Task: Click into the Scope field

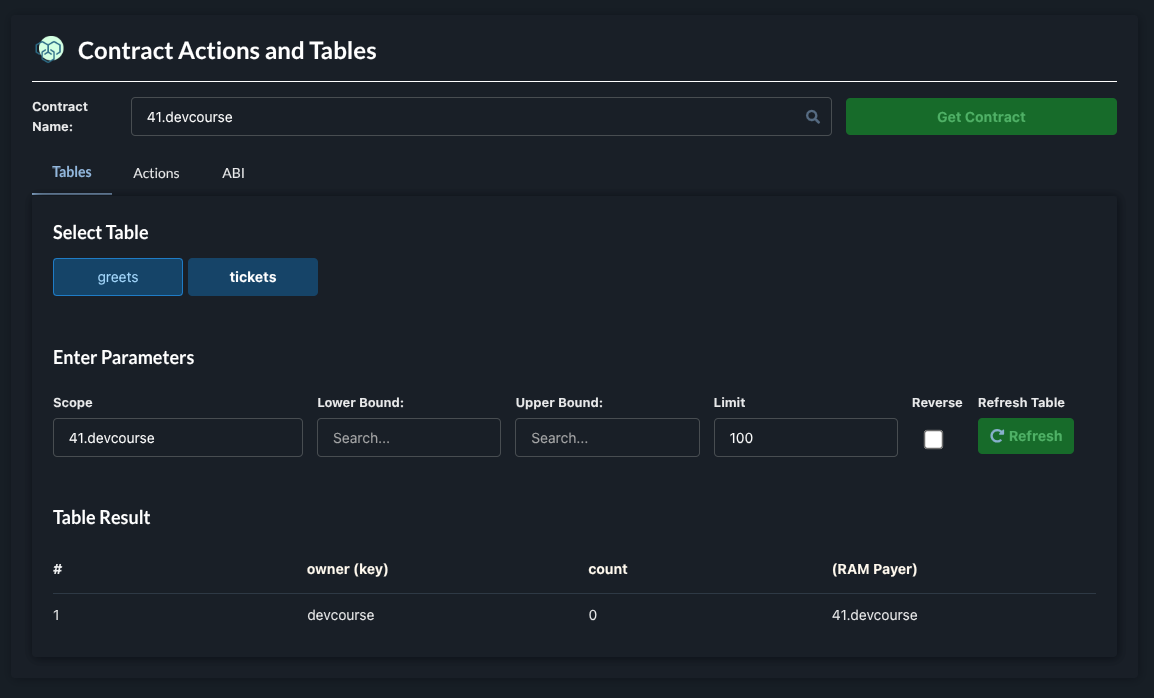Action: click(178, 438)
